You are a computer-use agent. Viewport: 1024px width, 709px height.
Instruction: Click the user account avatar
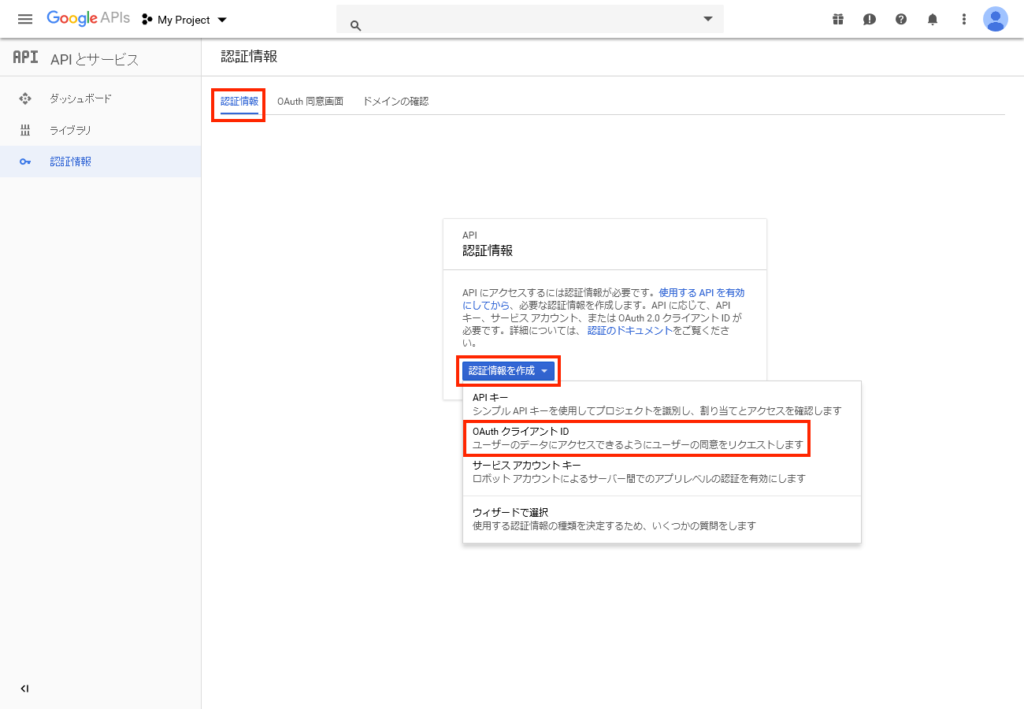pyautogui.click(x=995, y=19)
